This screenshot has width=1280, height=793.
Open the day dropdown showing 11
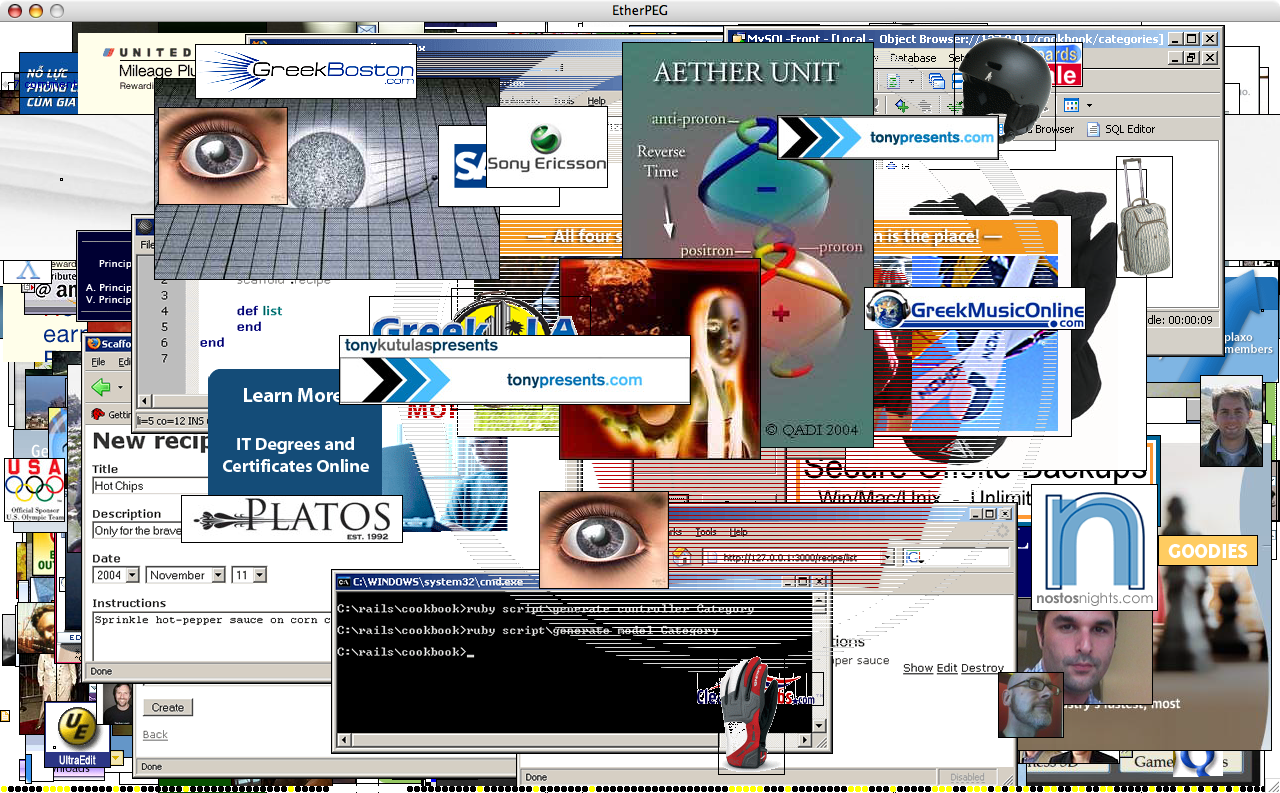click(x=249, y=575)
